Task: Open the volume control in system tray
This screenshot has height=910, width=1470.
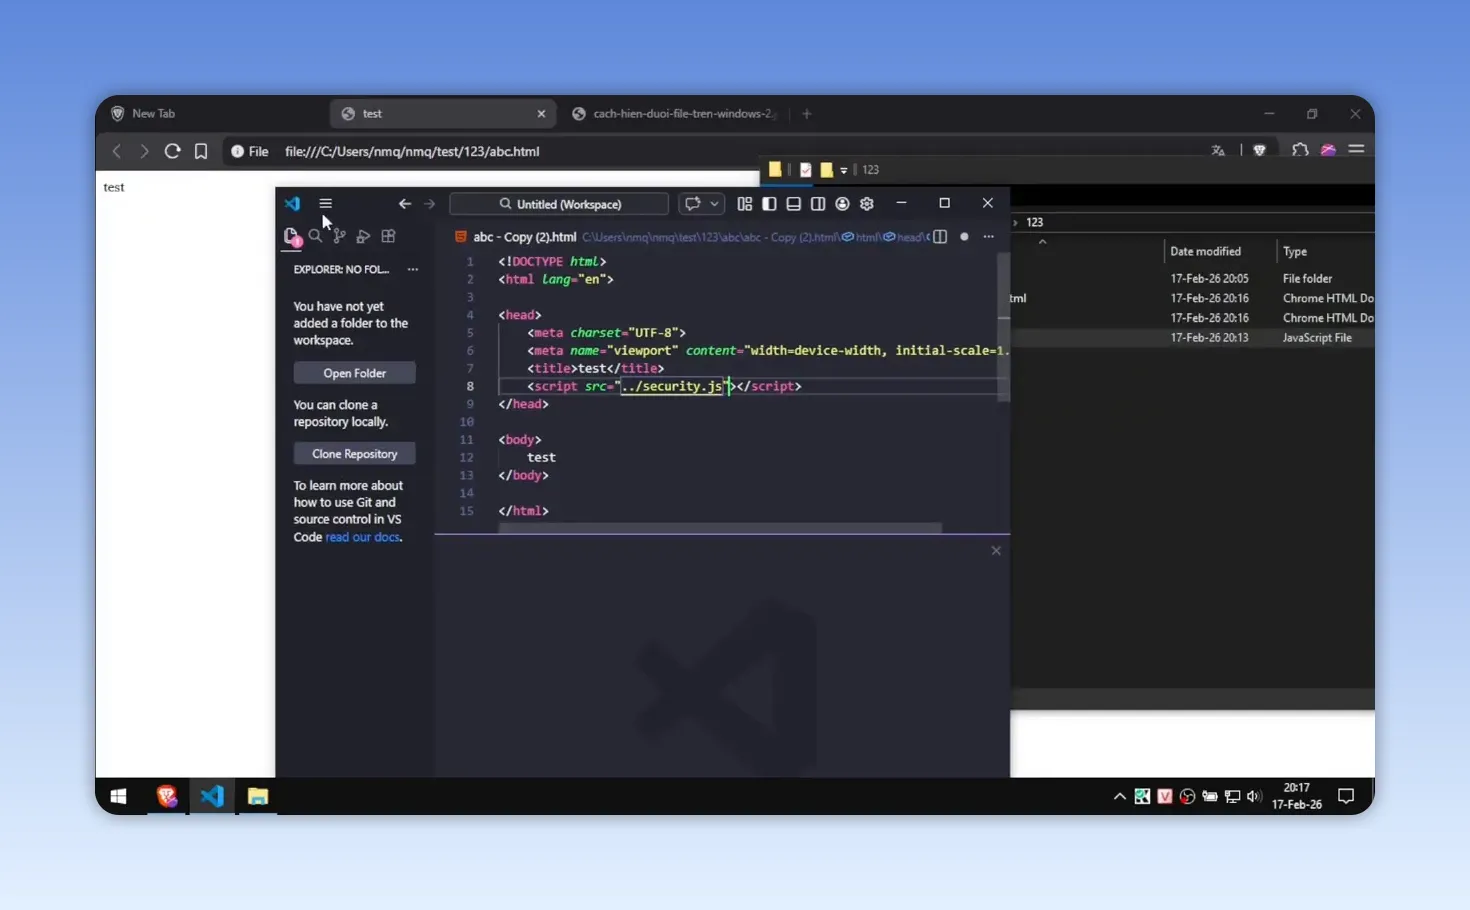Action: [1254, 797]
